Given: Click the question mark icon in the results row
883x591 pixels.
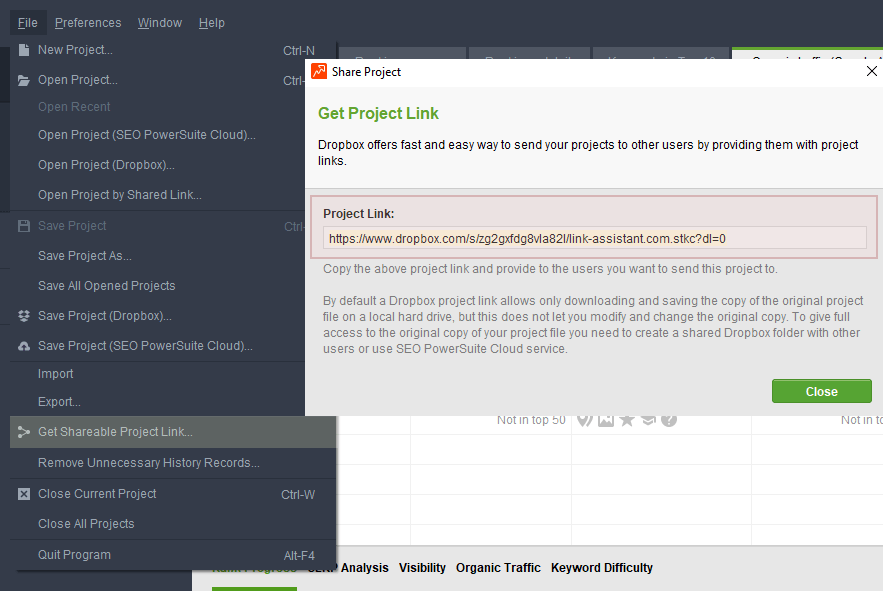Looking at the screenshot, I should [669, 420].
